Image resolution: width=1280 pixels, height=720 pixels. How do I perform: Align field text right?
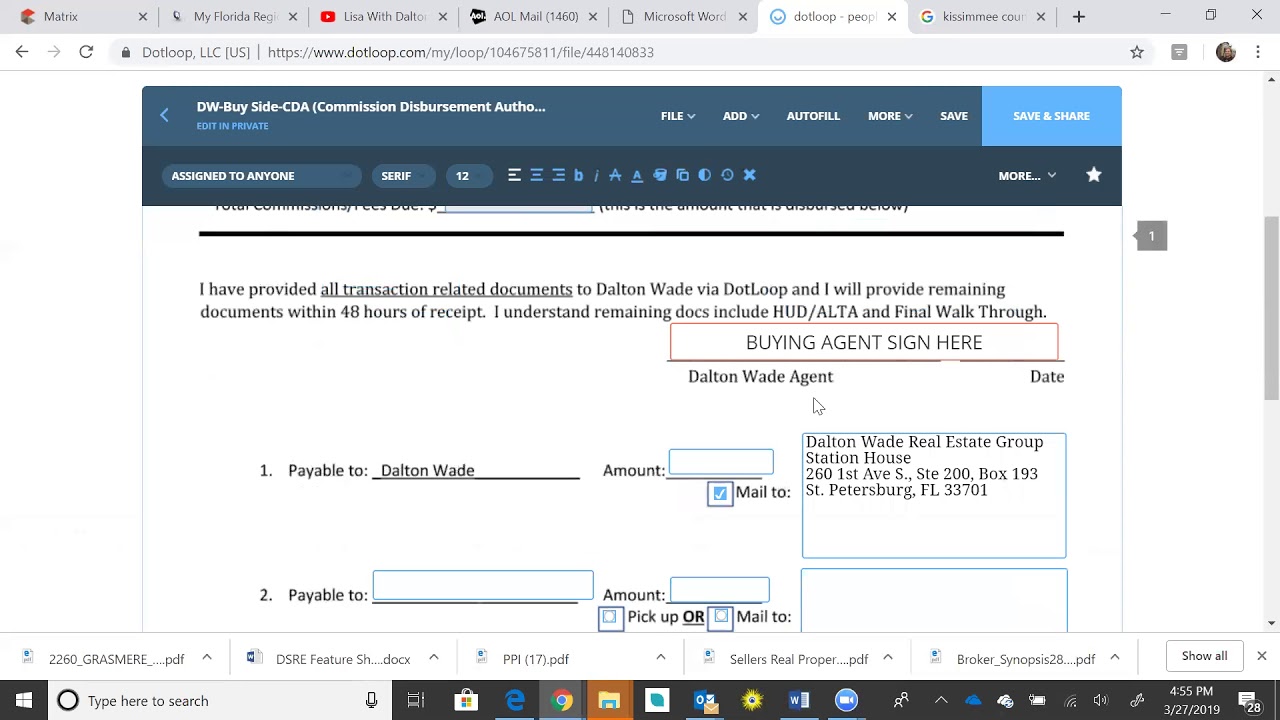(558, 175)
